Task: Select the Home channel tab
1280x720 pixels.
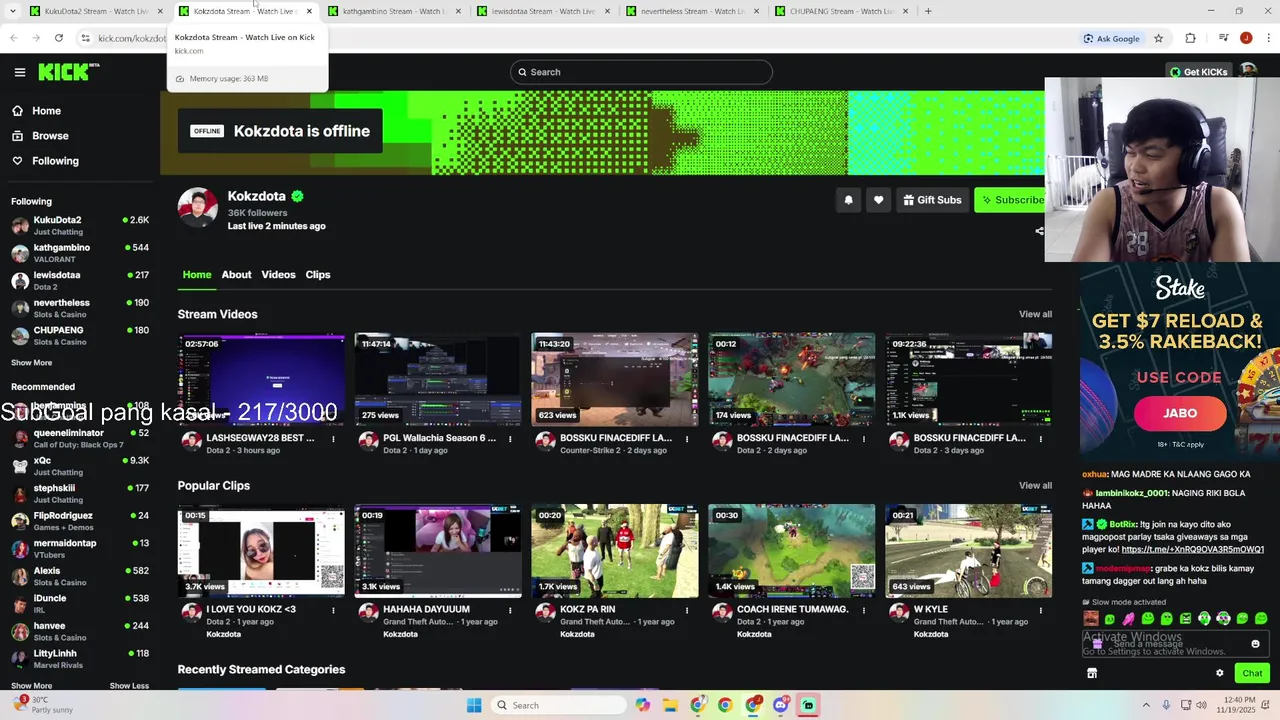Action: coord(197,274)
